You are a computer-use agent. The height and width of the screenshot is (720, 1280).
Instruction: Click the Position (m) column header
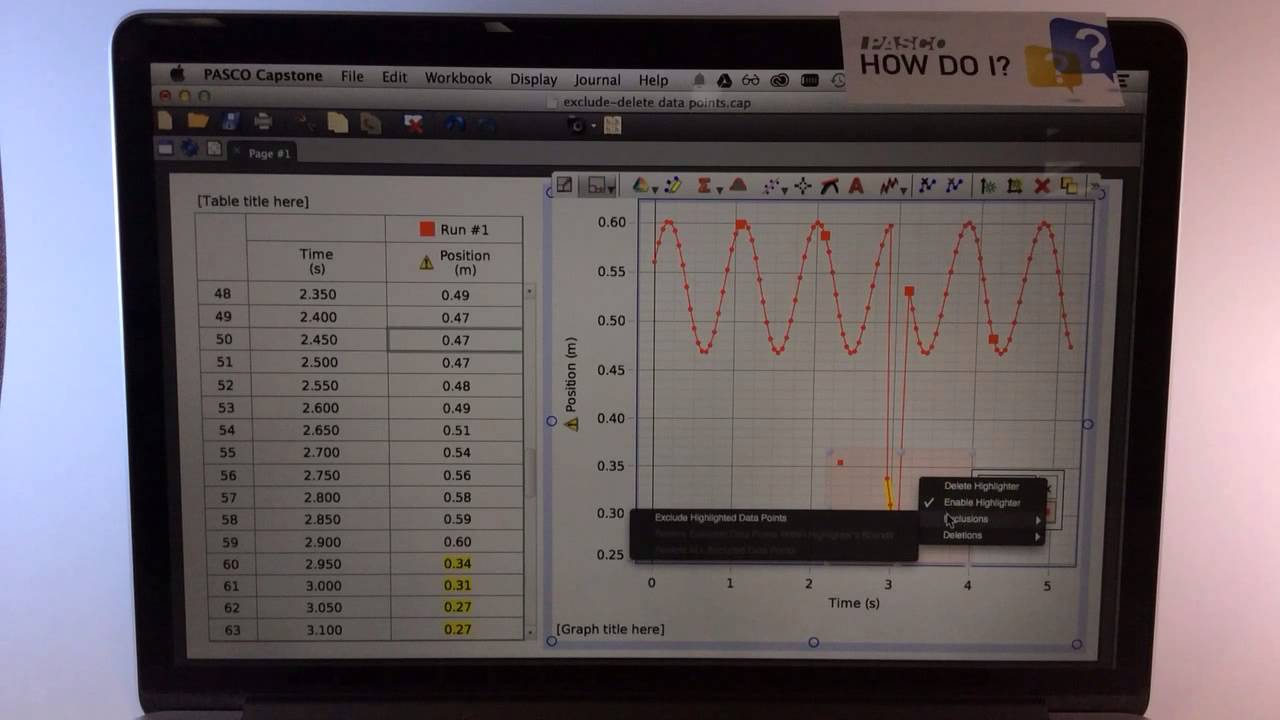(x=454, y=262)
